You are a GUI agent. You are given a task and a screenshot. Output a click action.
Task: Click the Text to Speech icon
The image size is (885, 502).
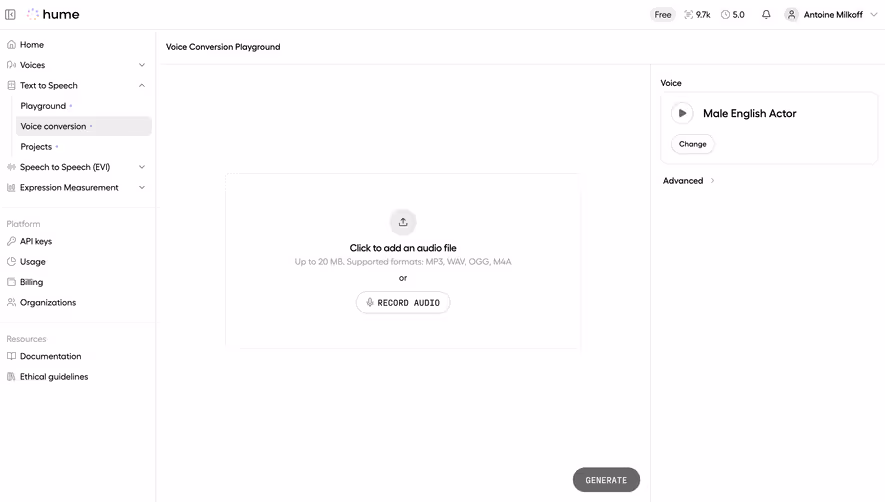click(11, 85)
